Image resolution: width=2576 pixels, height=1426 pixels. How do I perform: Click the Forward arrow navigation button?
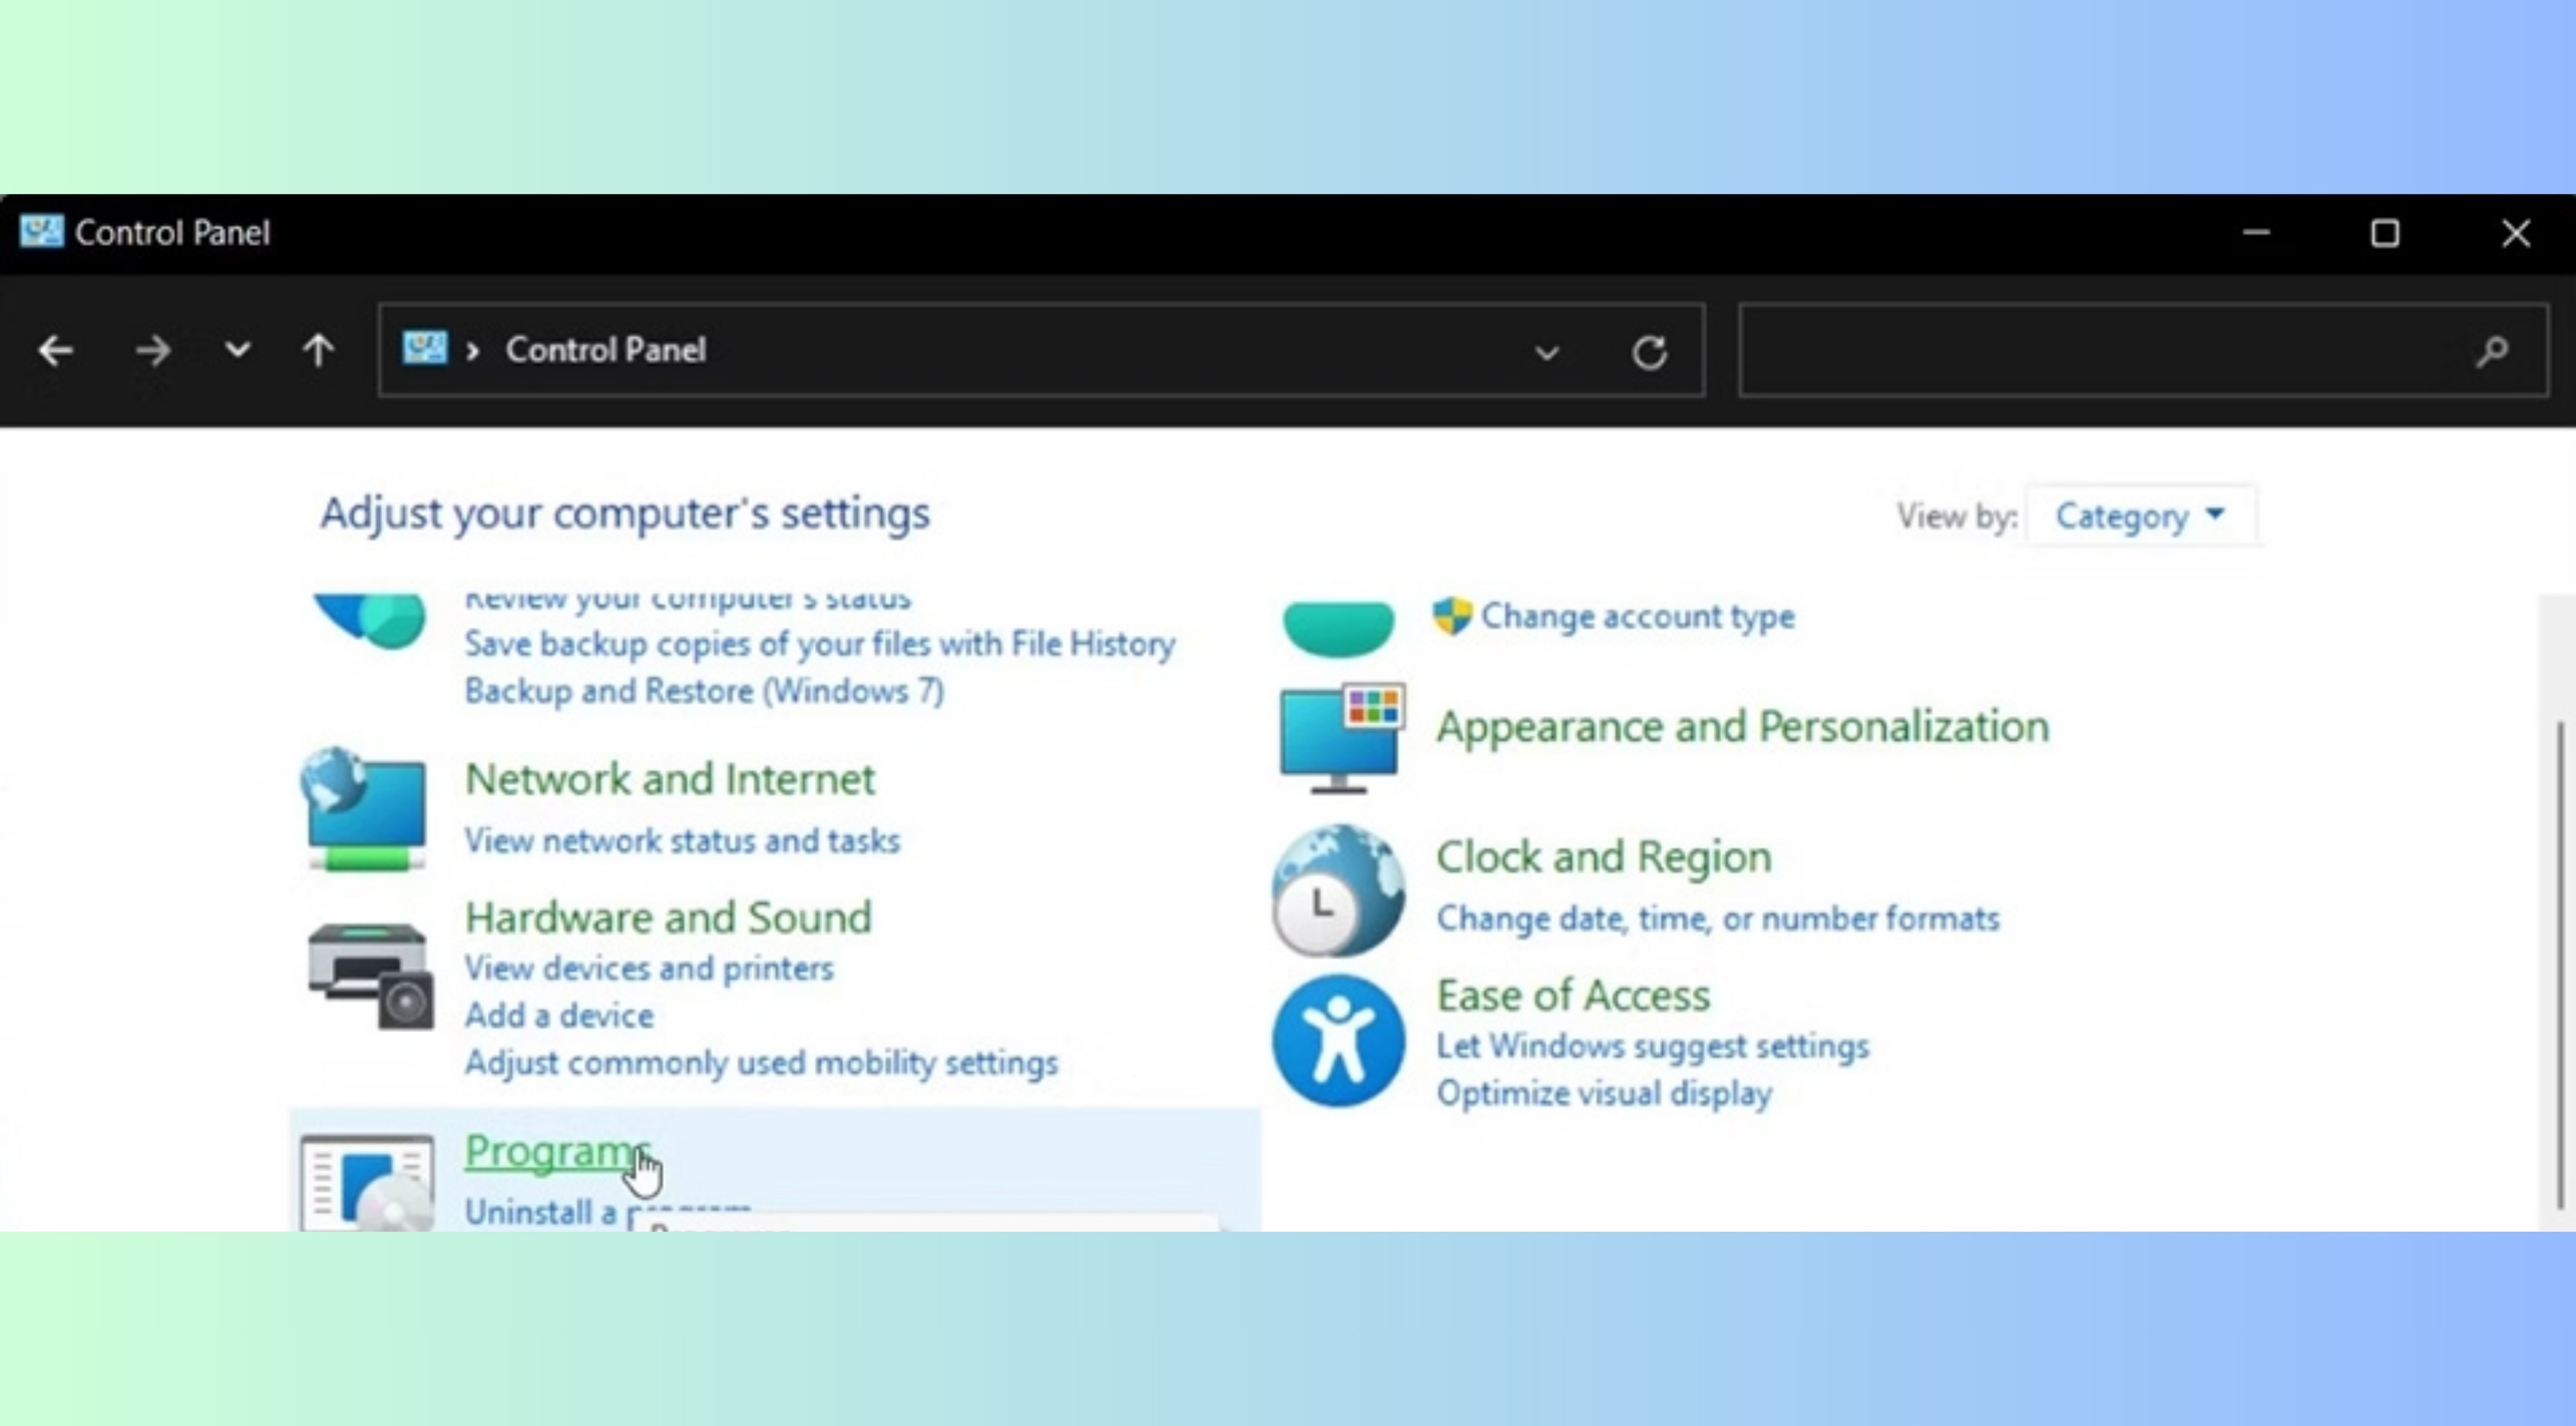pyautogui.click(x=153, y=351)
